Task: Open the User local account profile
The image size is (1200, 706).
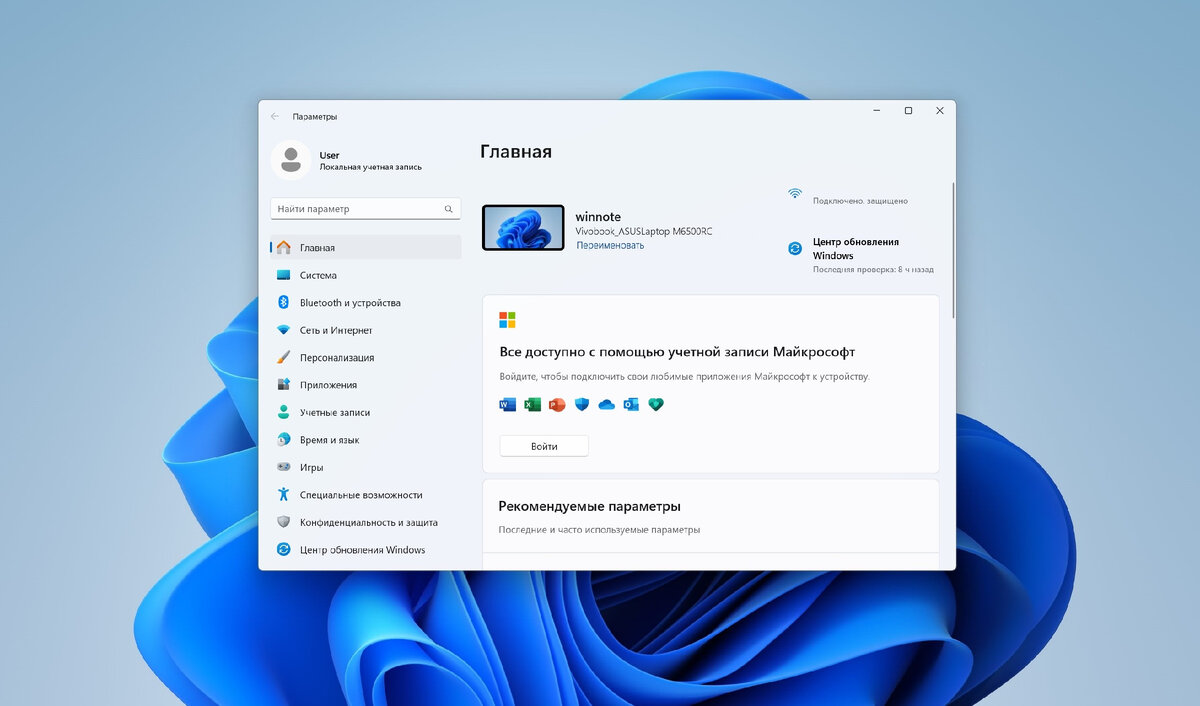Action: 347,160
